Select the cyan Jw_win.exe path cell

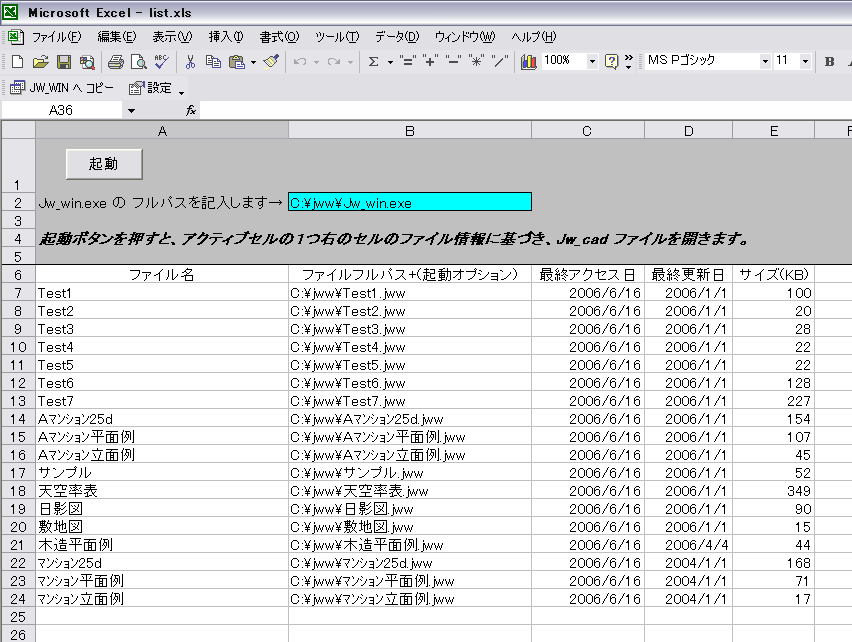pos(410,202)
